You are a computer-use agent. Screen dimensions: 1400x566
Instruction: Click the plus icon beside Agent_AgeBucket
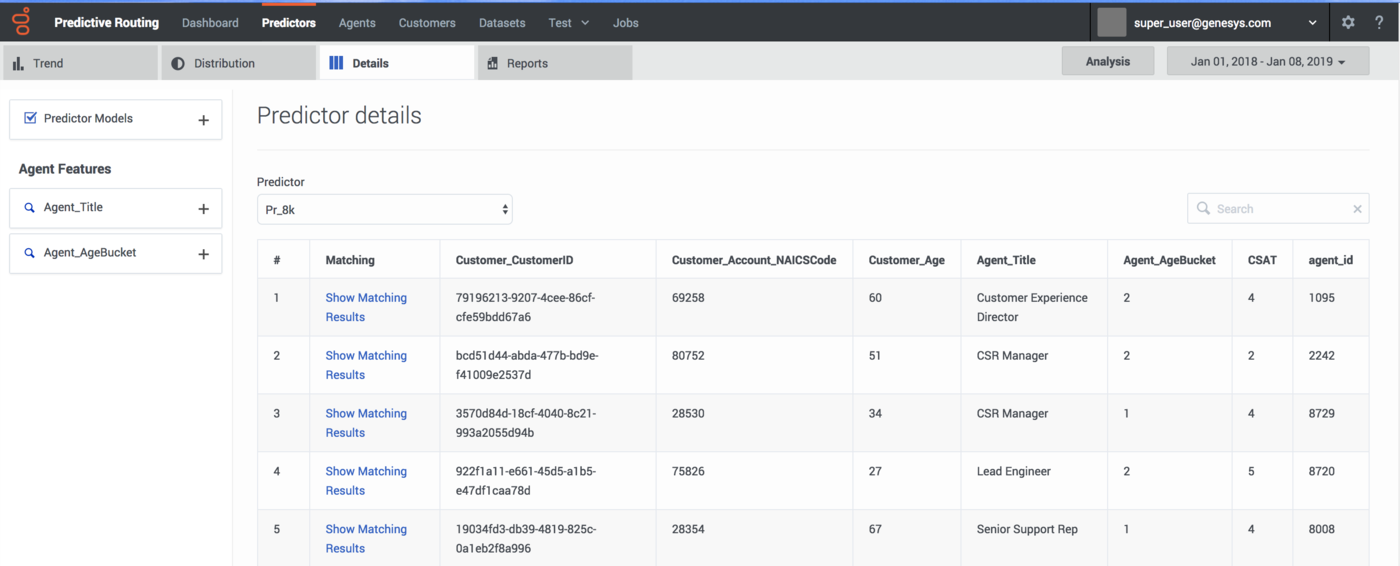pos(203,254)
